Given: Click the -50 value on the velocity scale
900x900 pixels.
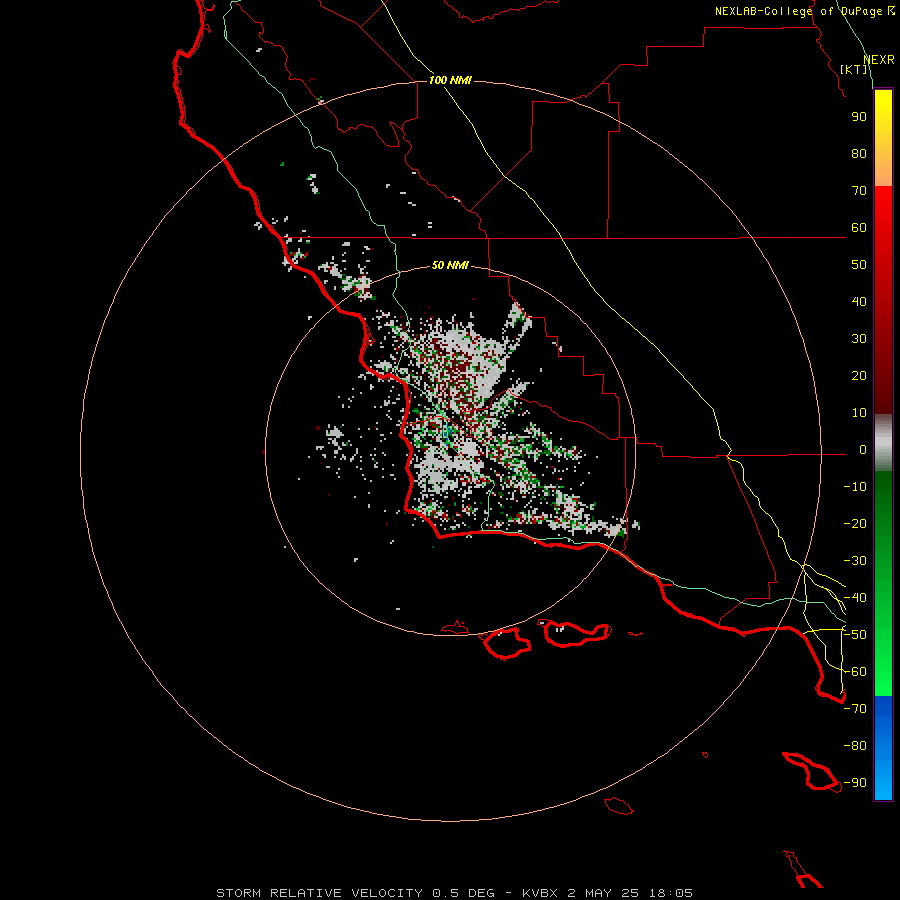Looking at the screenshot, I should pyautogui.click(x=855, y=635).
